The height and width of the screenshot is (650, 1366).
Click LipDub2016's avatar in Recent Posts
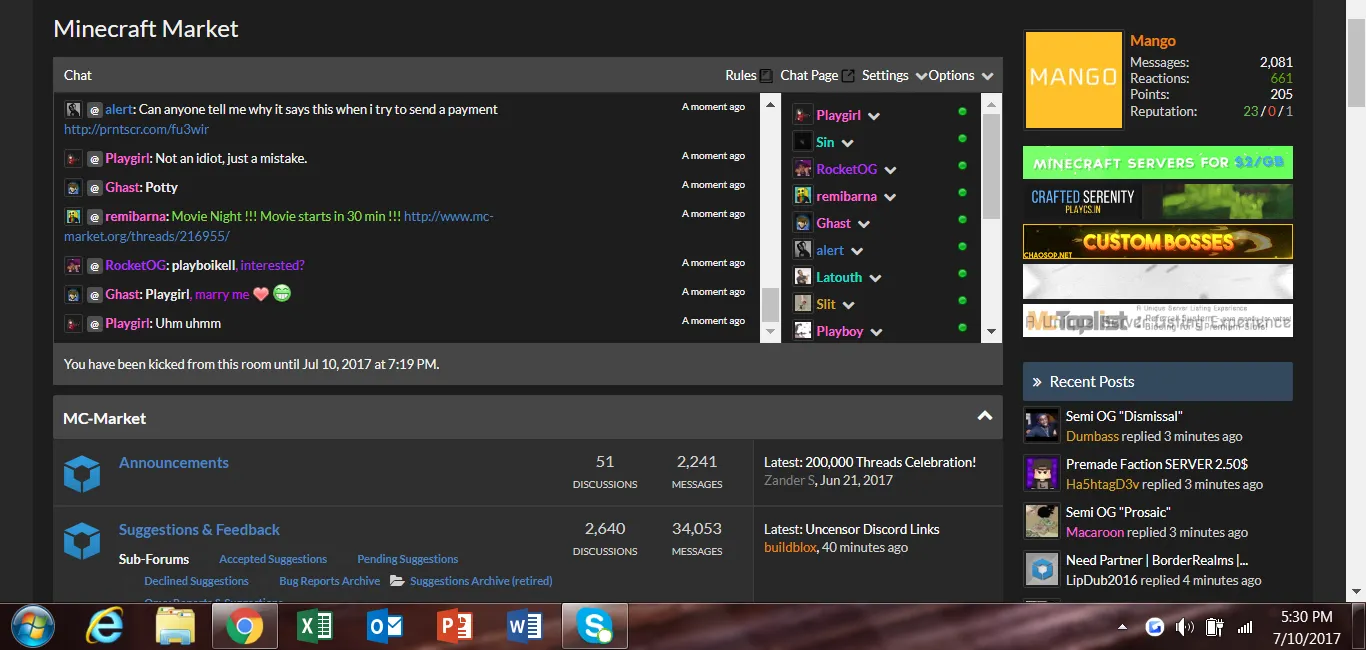[1042, 569]
